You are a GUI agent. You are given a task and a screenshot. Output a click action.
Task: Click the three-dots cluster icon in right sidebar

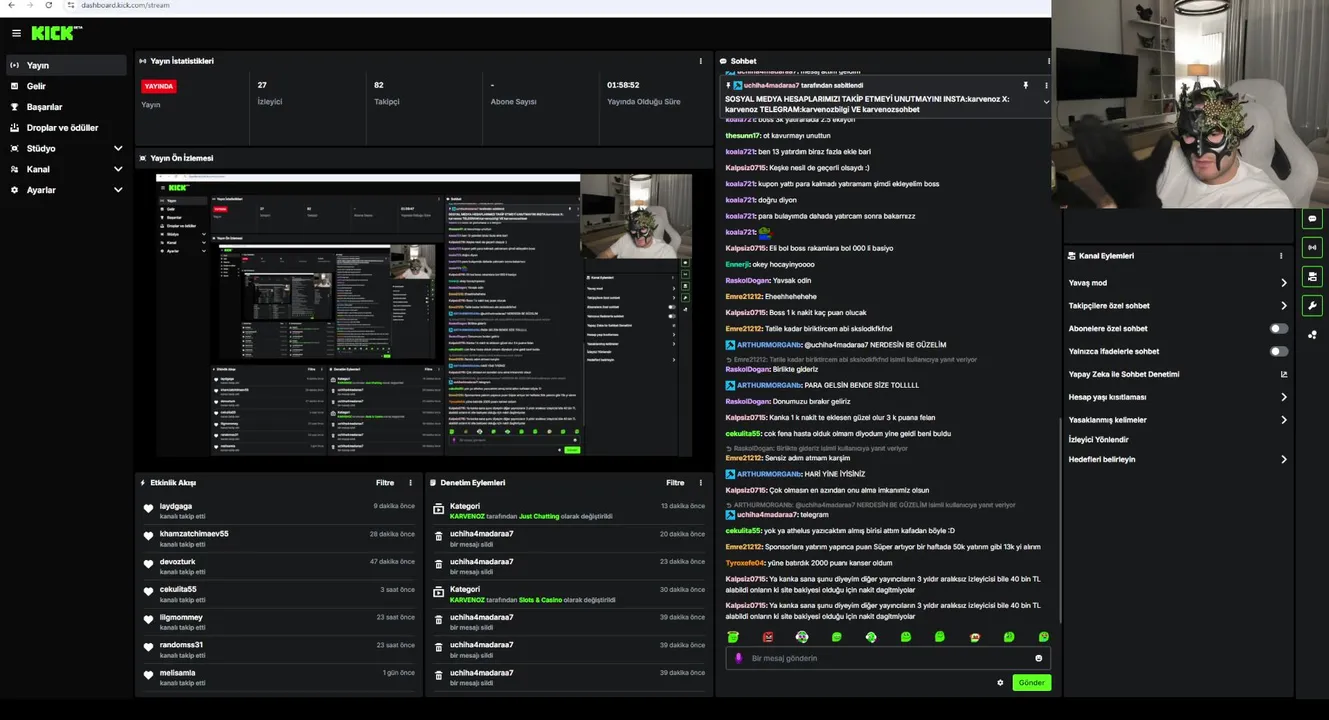point(1312,335)
